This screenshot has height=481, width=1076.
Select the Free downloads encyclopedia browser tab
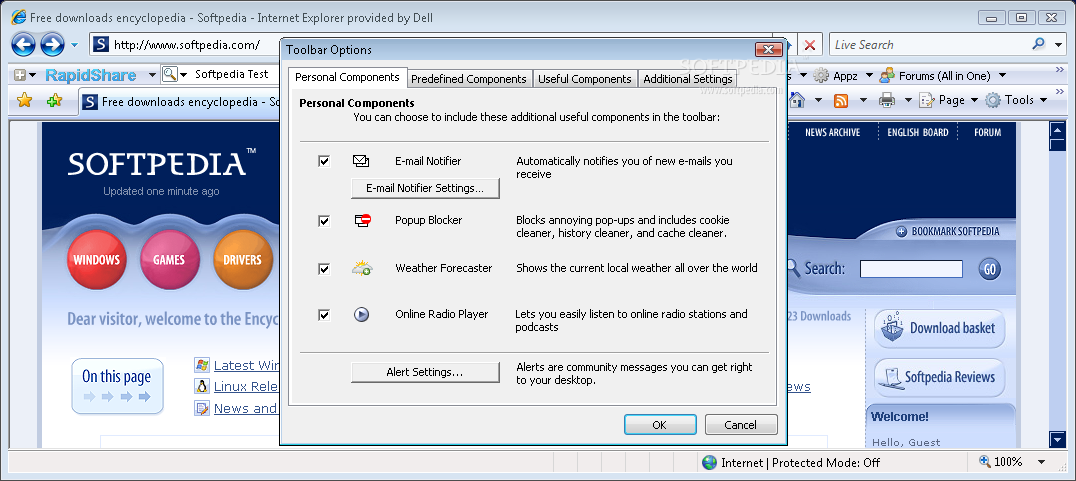point(182,102)
